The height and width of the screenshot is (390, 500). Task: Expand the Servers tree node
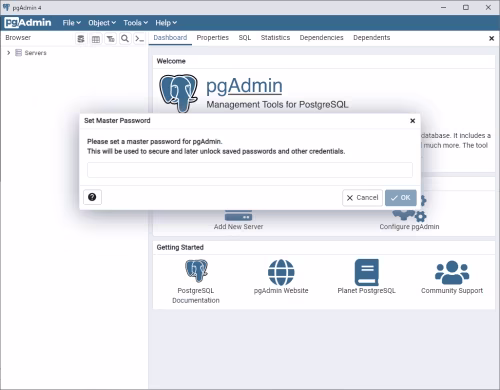coord(9,53)
